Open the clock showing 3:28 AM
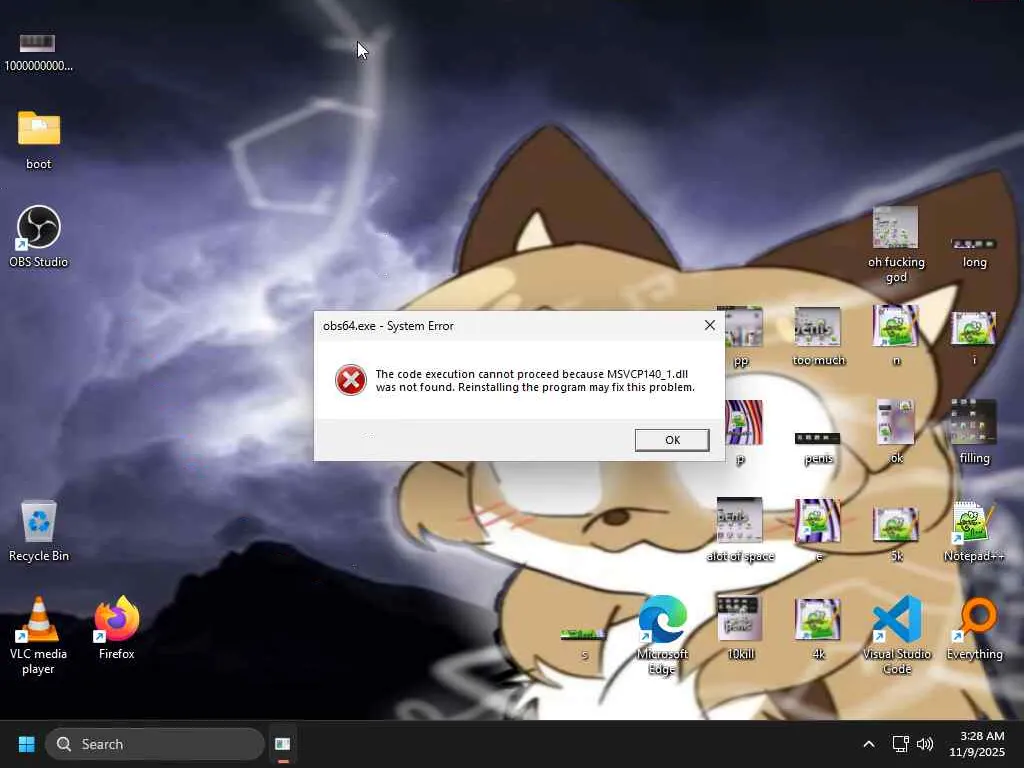Viewport: 1024px width, 768px height. [x=977, y=744]
